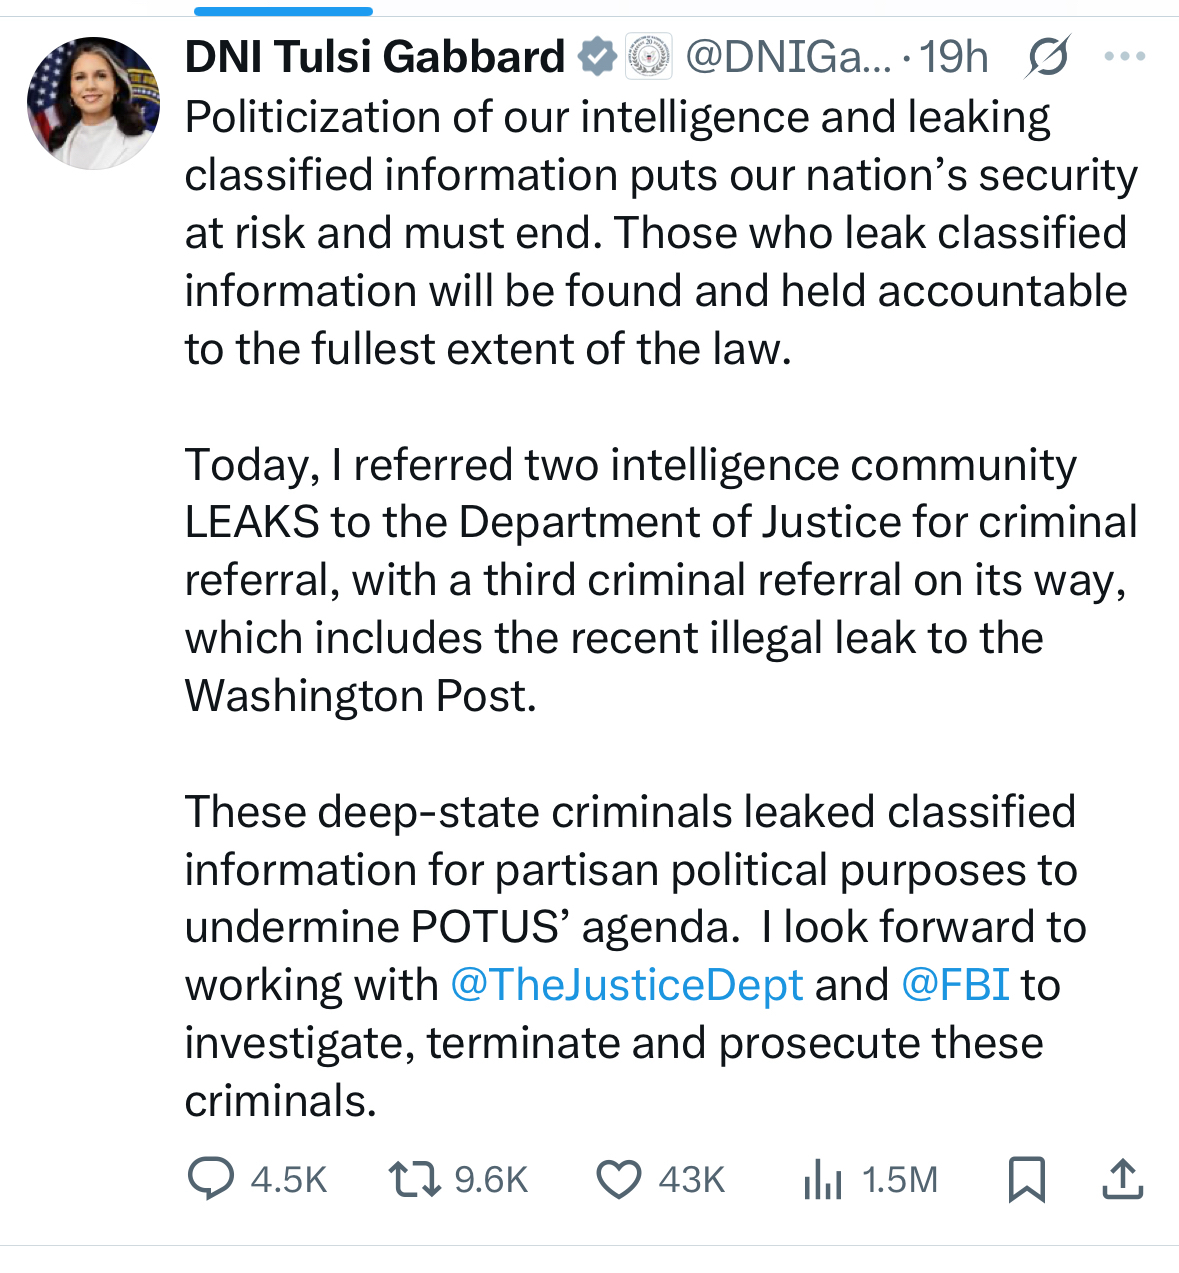Click the reply speech bubble icon
This screenshot has height=1273, width=1179.
tap(211, 1178)
